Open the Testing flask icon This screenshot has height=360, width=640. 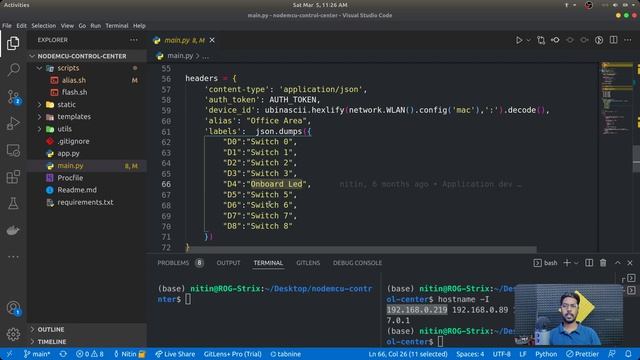[x=13, y=203]
